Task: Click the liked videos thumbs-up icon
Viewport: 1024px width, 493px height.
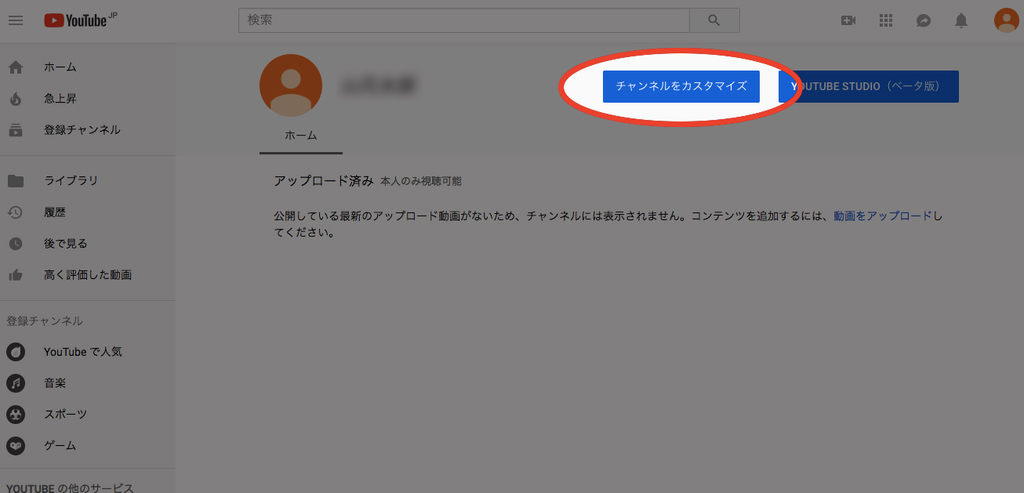Action: tap(15, 275)
